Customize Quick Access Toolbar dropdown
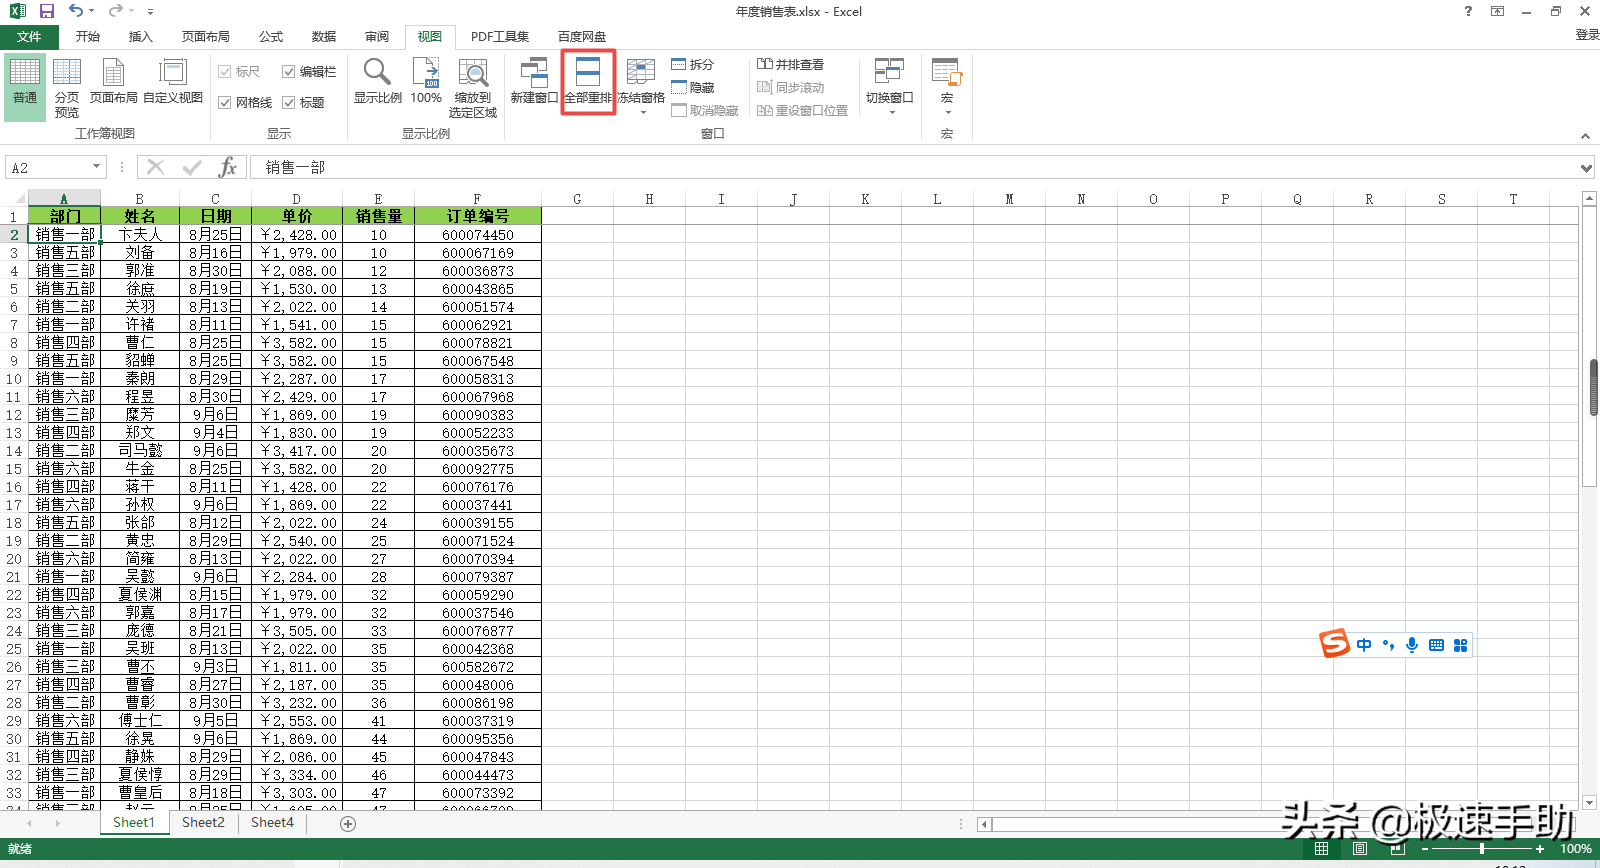 point(150,12)
